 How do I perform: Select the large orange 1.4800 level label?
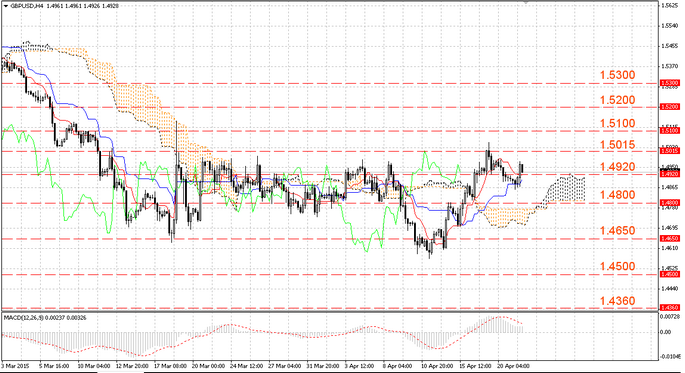tap(617, 194)
